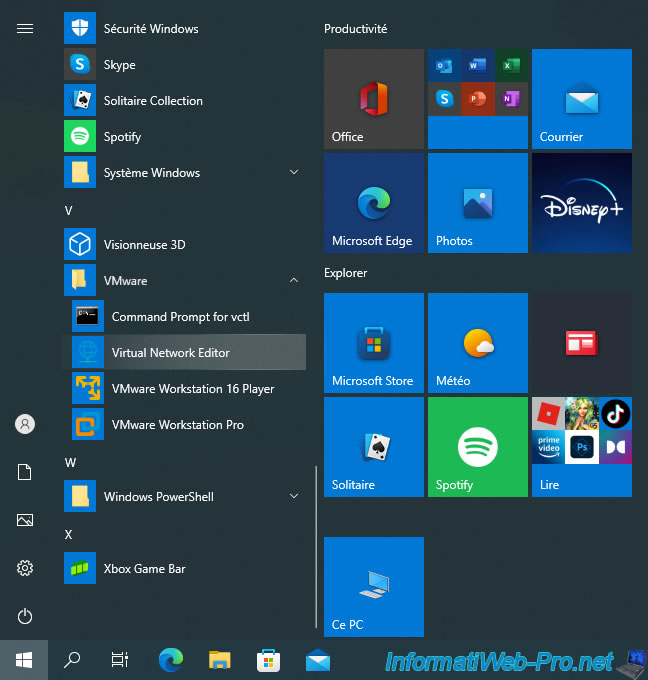This screenshot has width=648, height=680.
Task: Open Command Prompt for vctl
Action: (180, 317)
